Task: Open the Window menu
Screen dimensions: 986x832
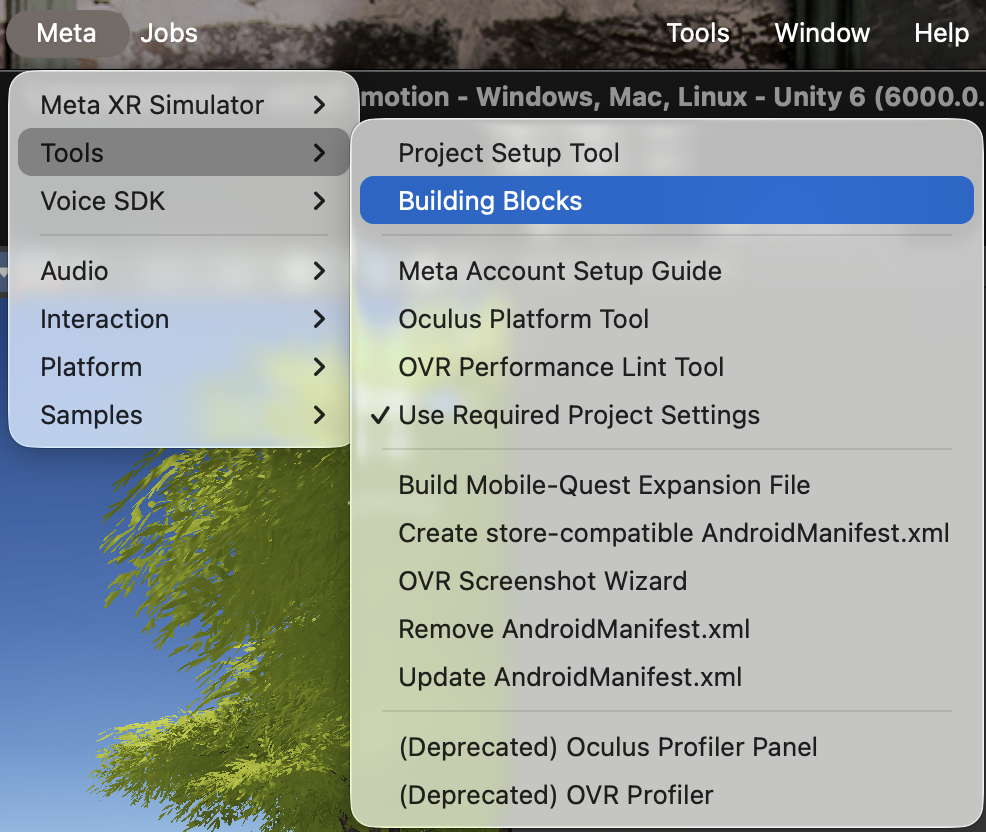Action: point(822,33)
